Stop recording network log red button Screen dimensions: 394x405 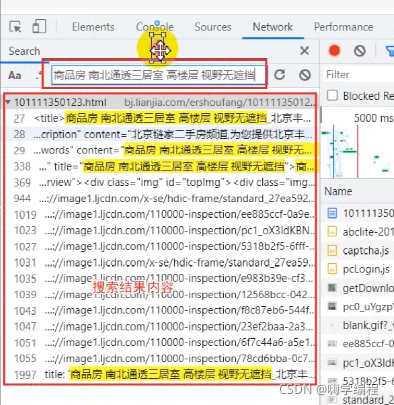[334, 51]
